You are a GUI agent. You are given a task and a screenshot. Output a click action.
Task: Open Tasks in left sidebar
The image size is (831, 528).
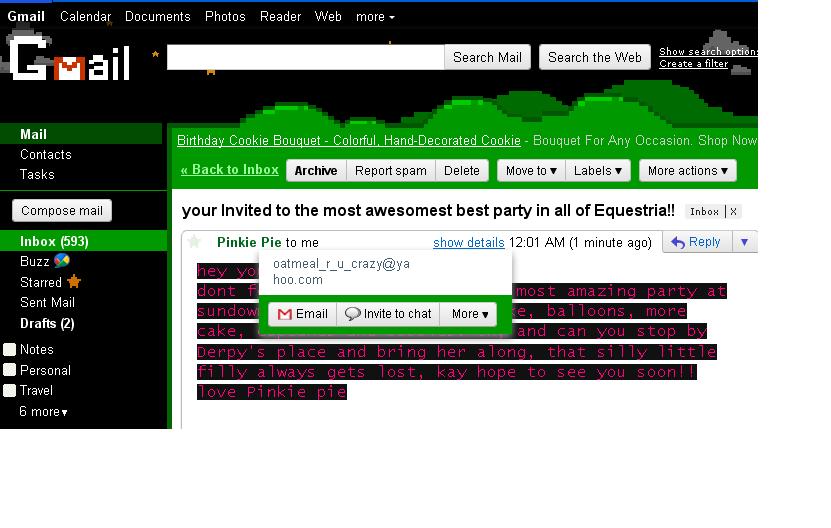coord(37,174)
